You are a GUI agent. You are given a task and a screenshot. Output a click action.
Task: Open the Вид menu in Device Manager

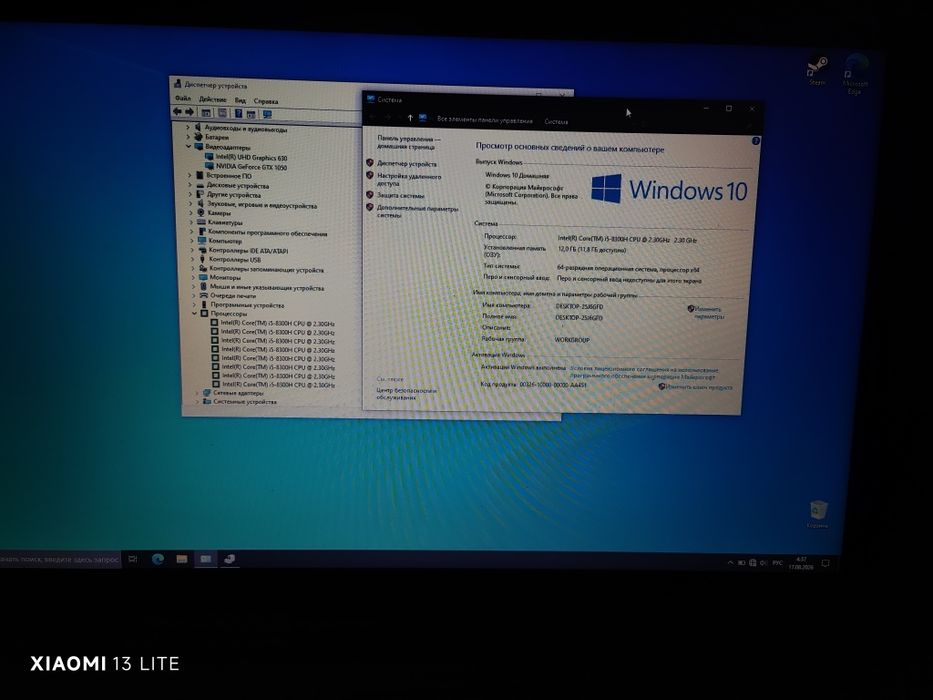pyautogui.click(x=240, y=101)
